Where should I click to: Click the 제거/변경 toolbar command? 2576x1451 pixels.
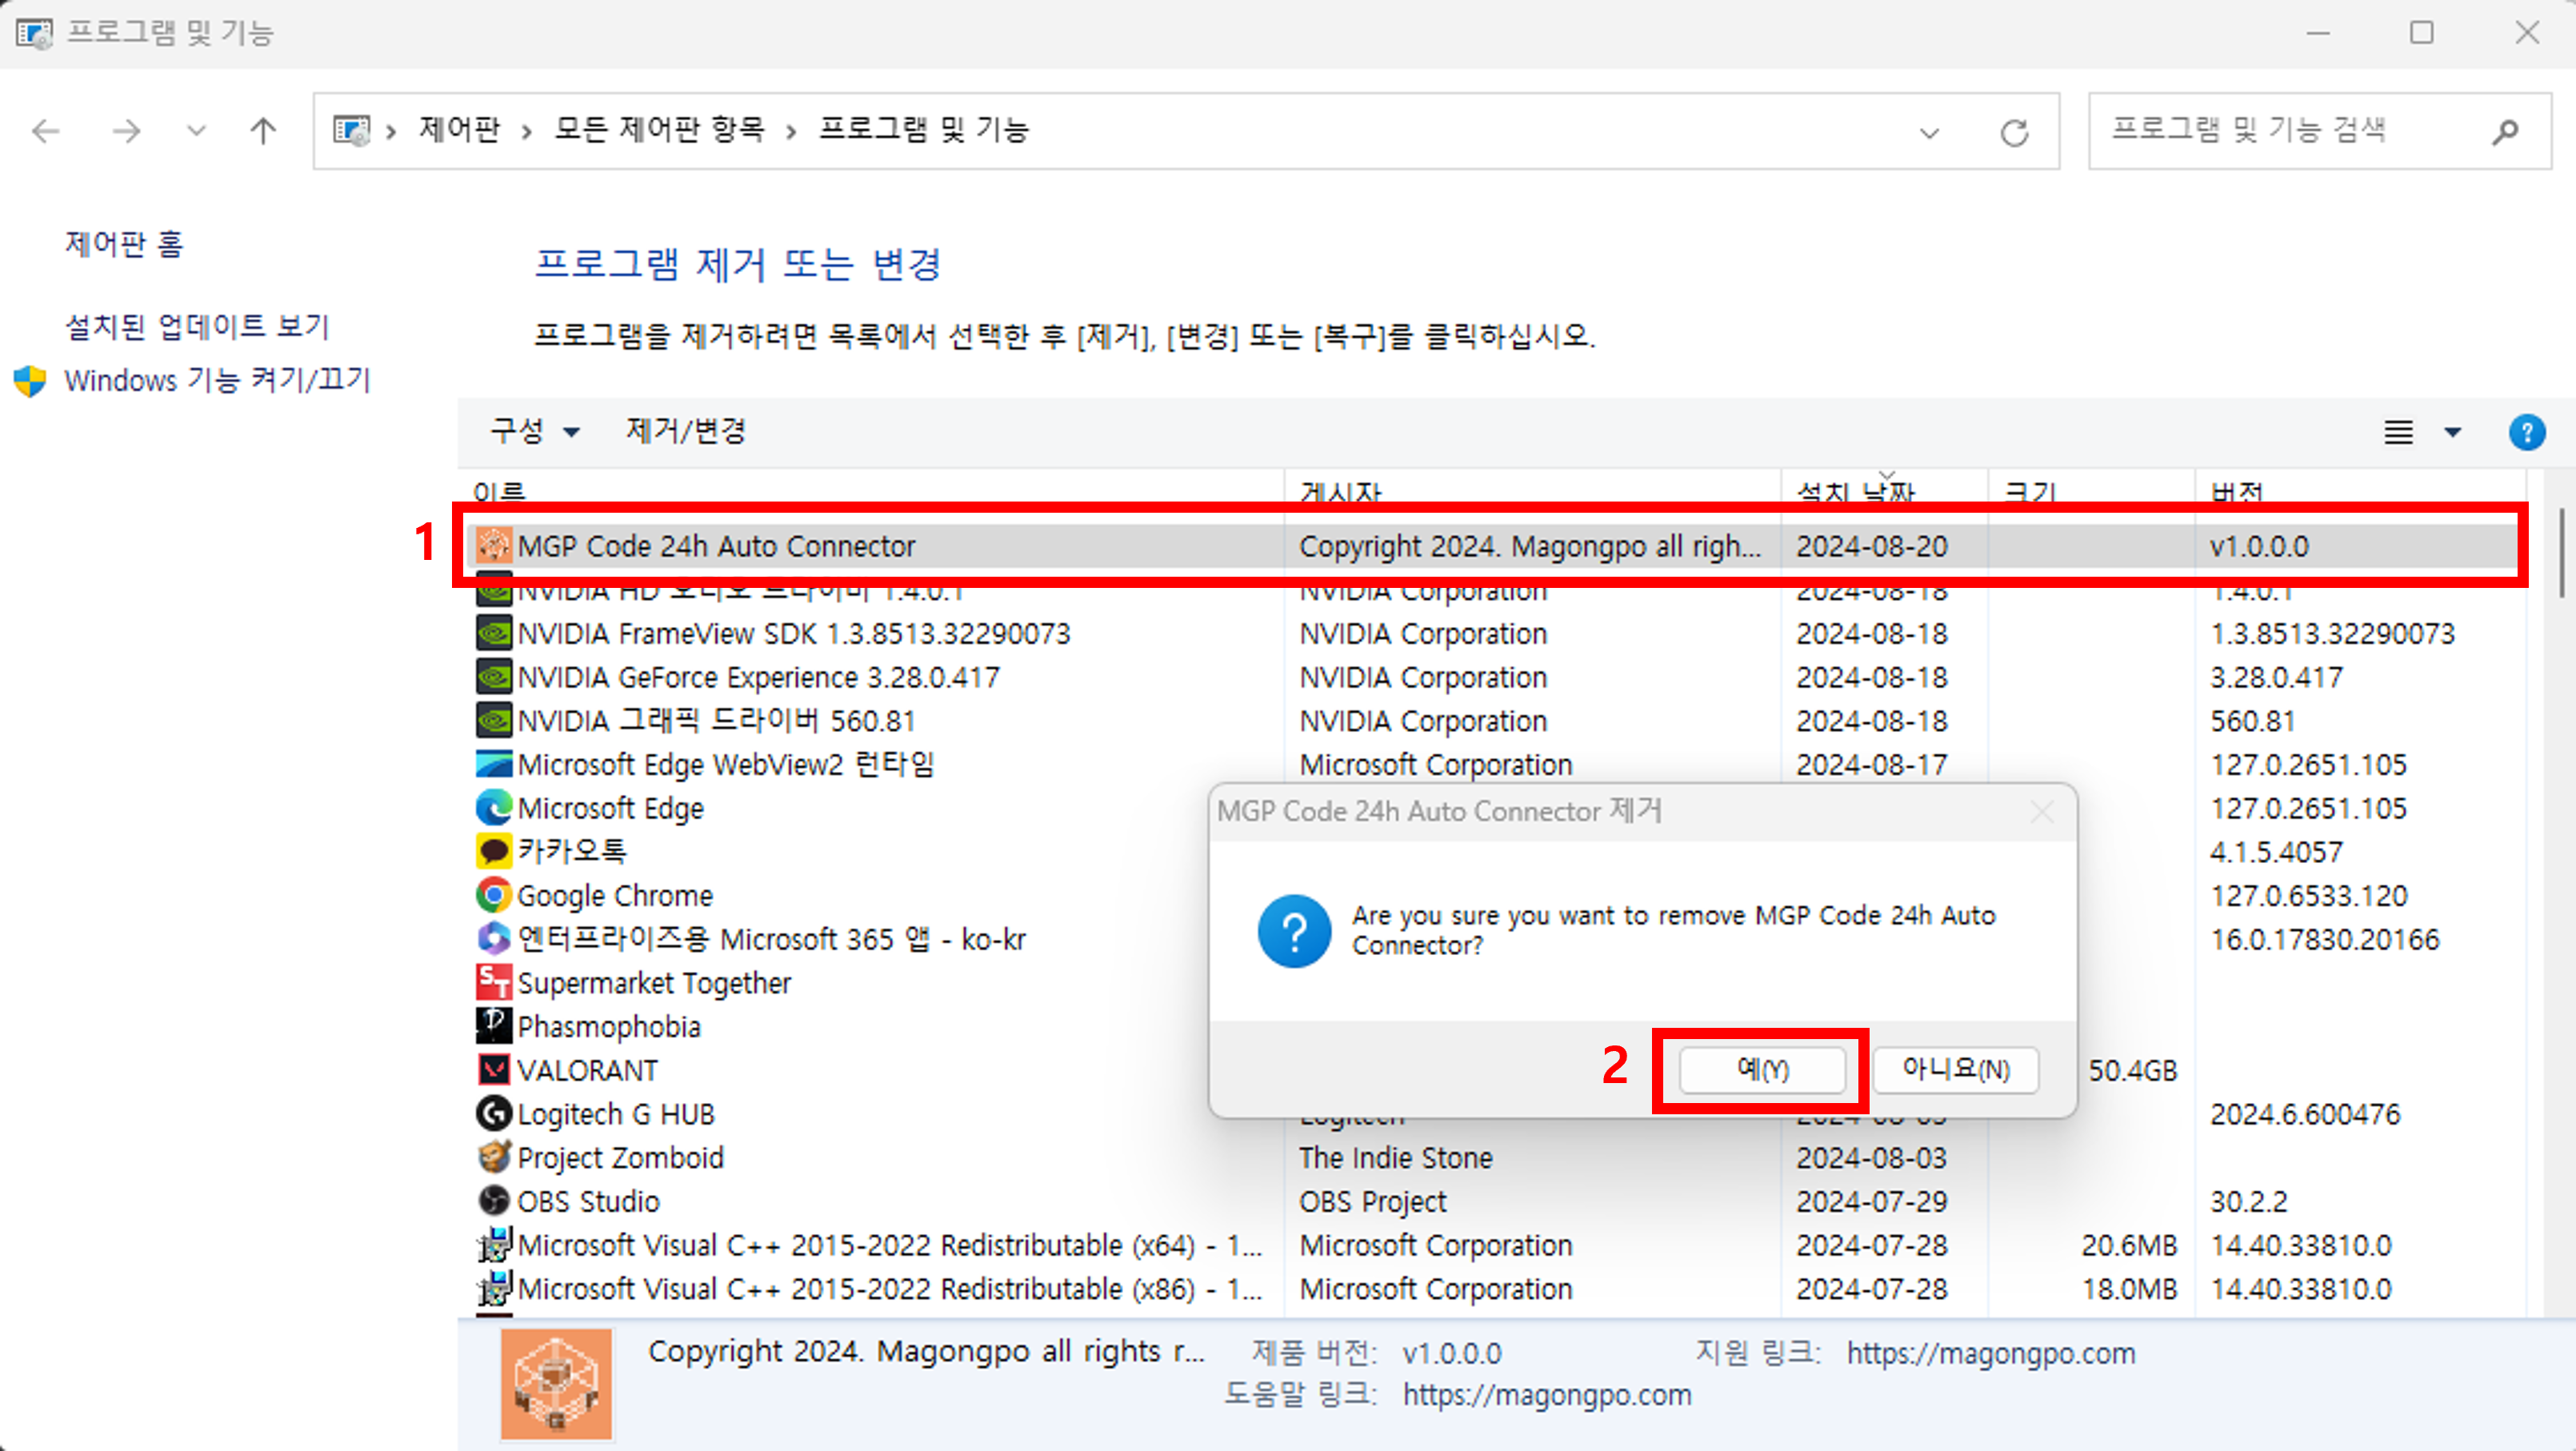point(686,431)
